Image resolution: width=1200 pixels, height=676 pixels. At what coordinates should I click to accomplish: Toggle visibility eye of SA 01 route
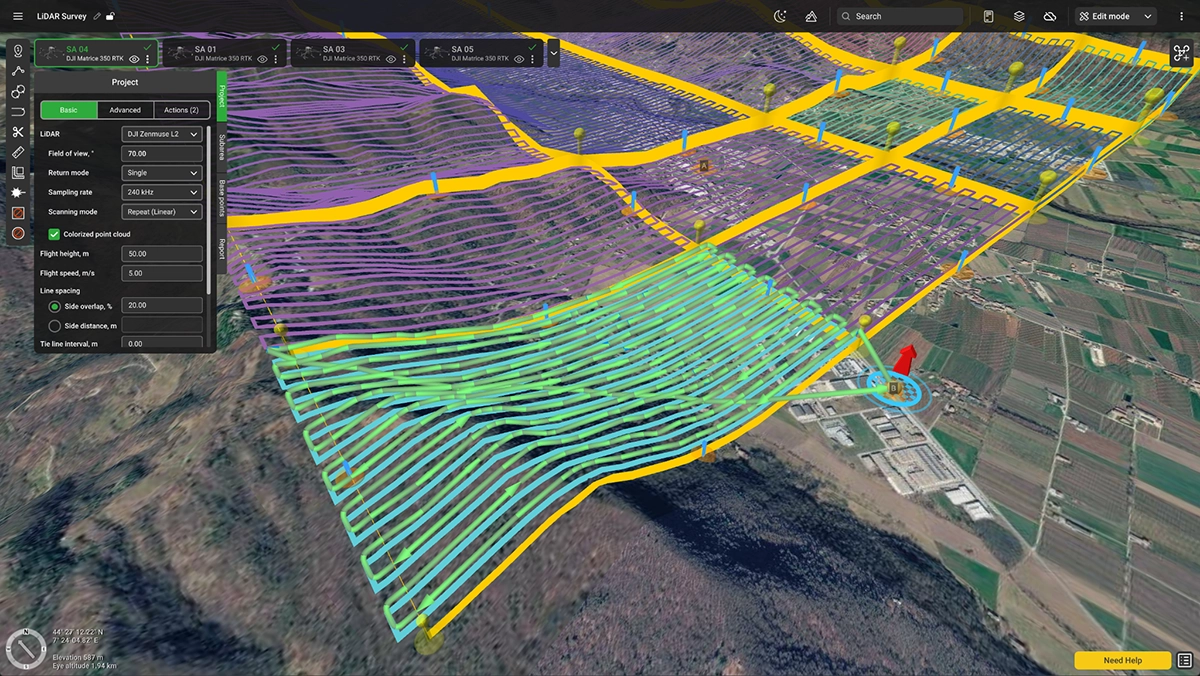point(262,59)
